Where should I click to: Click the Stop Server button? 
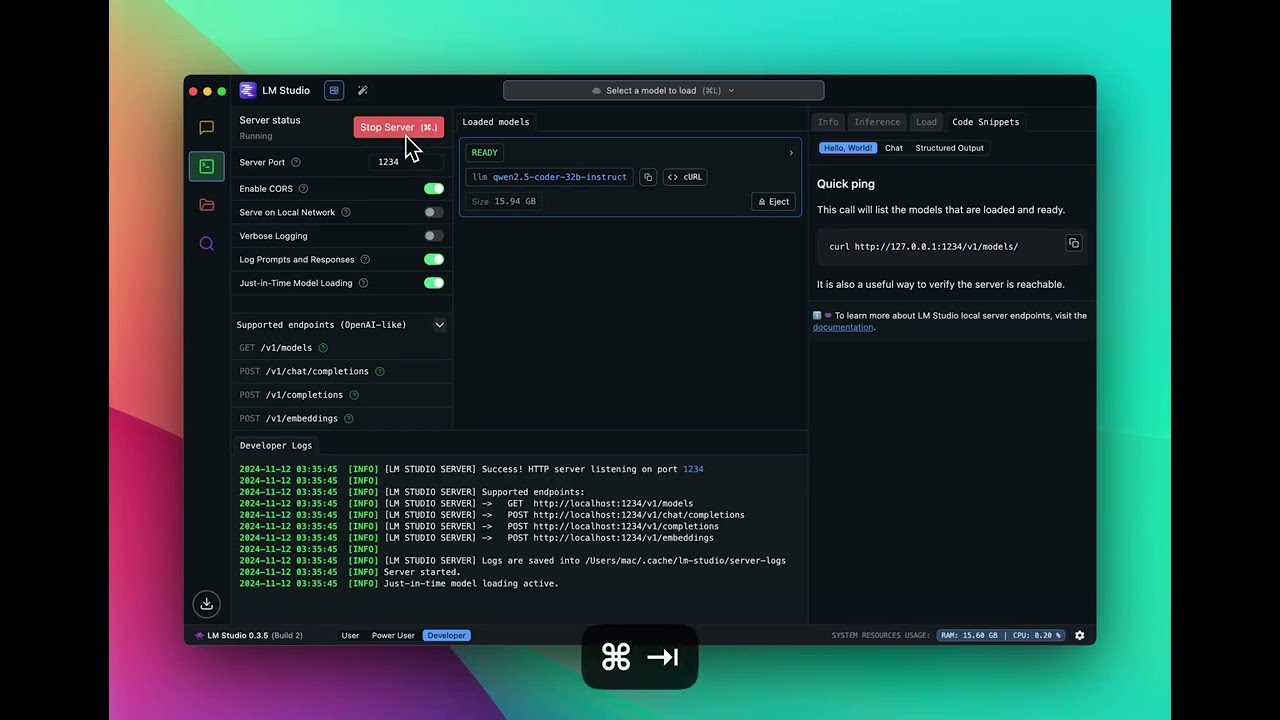pos(398,127)
